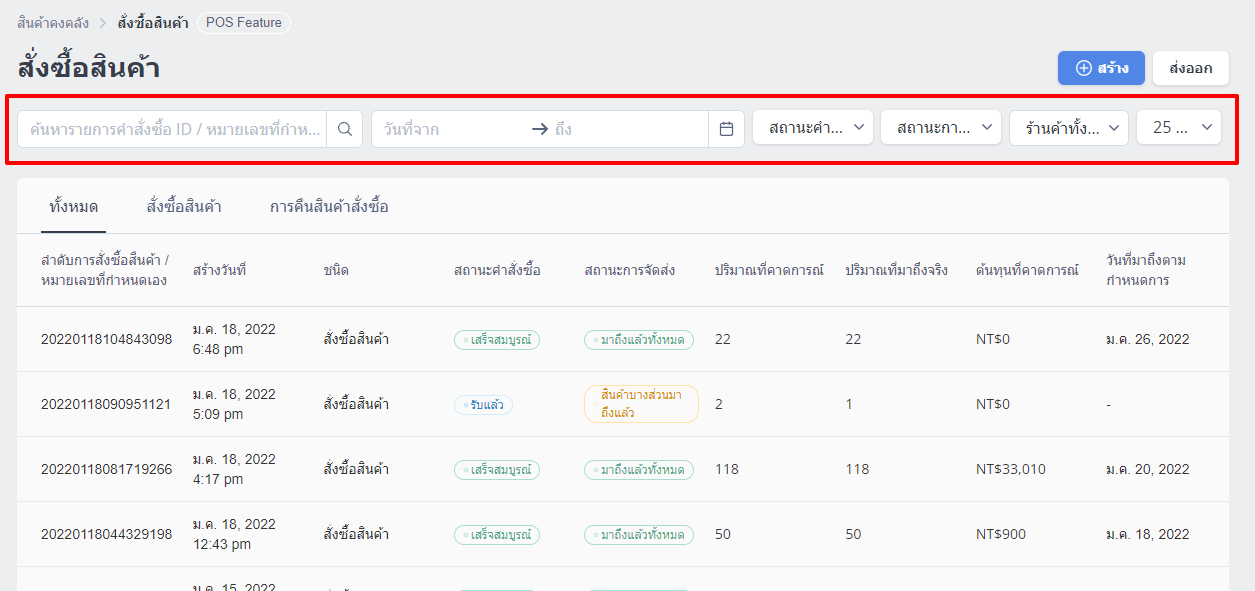The width and height of the screenshot is (1255, 591).
Task: Click the ปริมาณที่คาดการณ์ column header
Action: pyautogui.click(x=769, y=270)
